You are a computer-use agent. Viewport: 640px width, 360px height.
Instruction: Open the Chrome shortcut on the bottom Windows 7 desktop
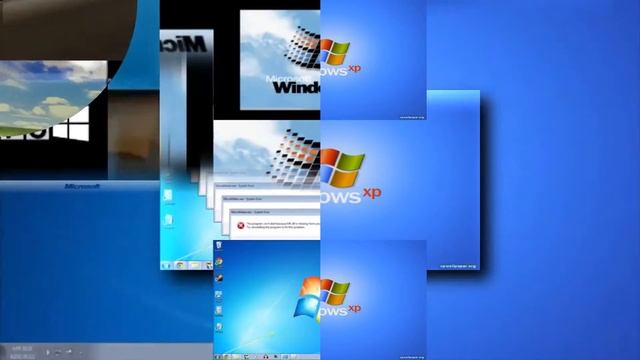coord(219,262)
